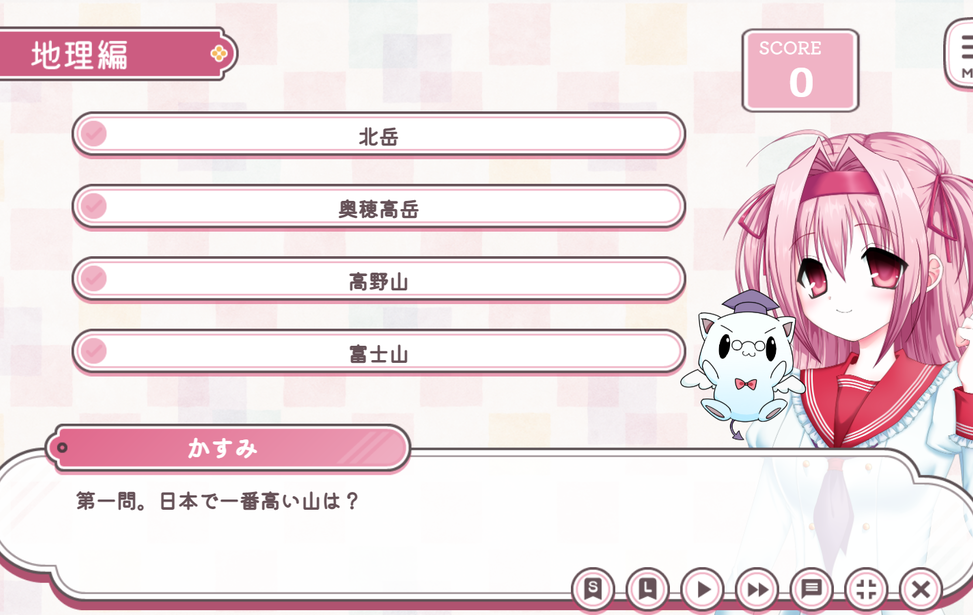
Task: Tick the checkmark beside 北岳
Action: 94,133
